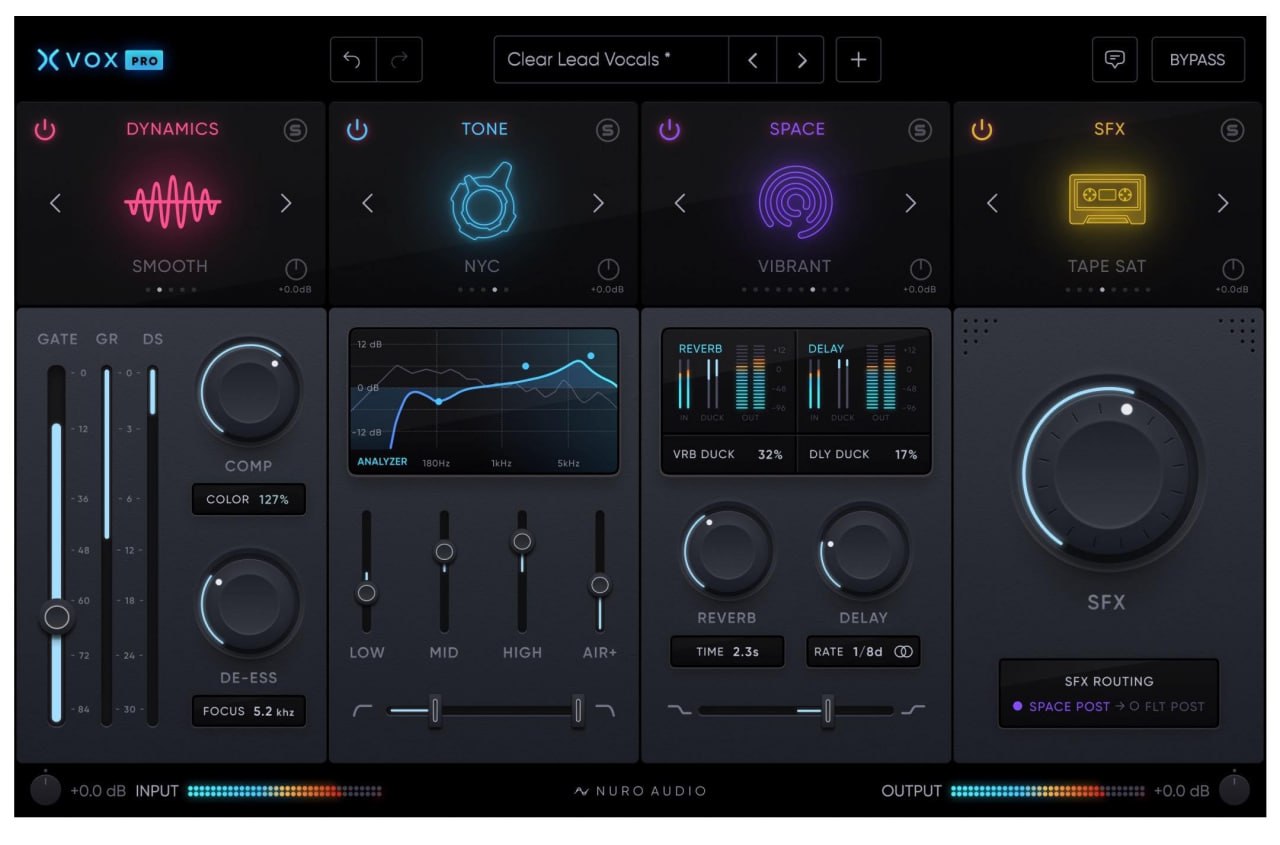Solo the Dynamics module
Screen dimensions: 1280x845
pyautogui.click(x=296, y=130)
